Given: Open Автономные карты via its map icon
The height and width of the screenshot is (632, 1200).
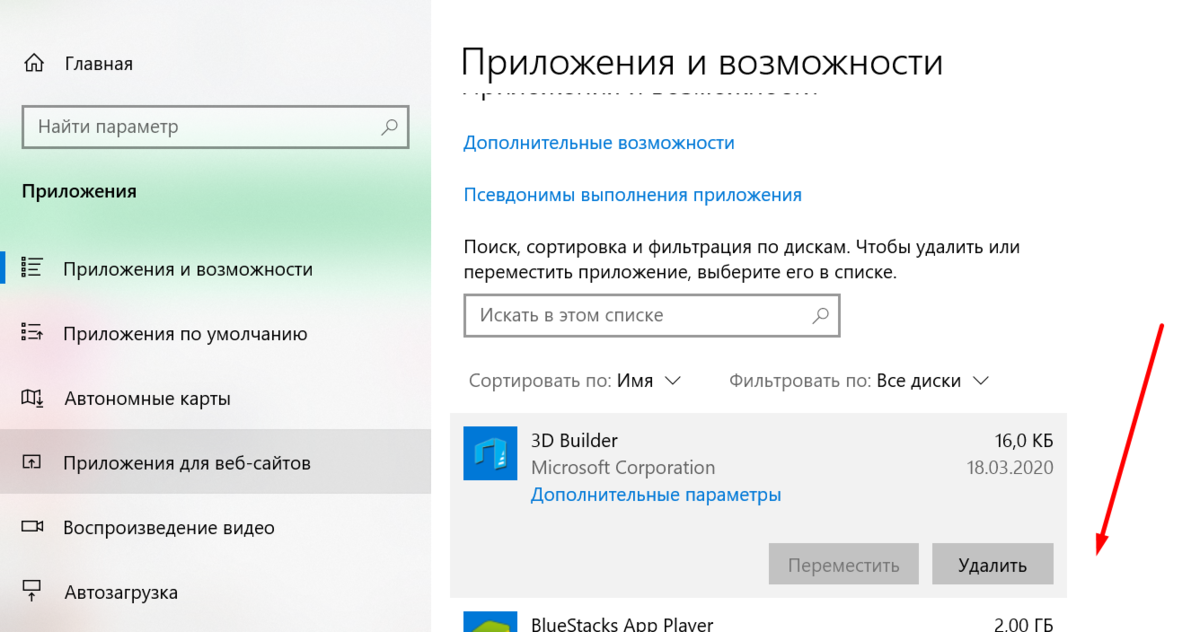Looking at the screenshot, I should coord(32,399).
